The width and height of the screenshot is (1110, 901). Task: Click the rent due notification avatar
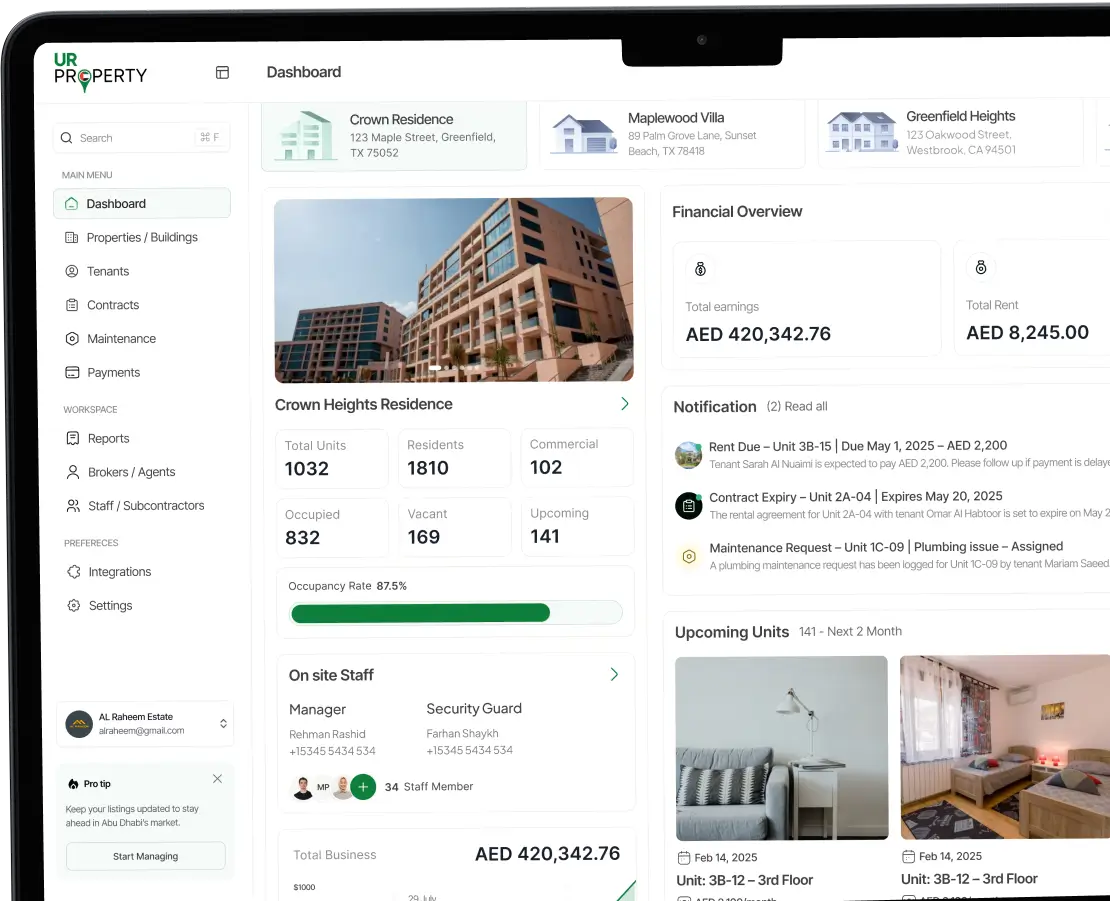pos(688,455)
